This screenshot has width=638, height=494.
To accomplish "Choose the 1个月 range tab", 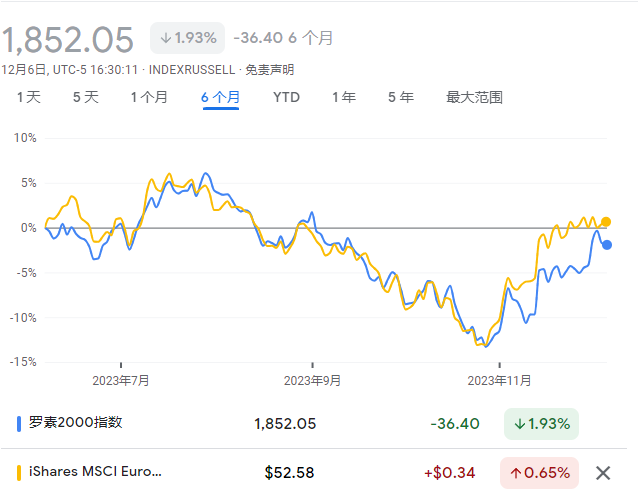I will tap(149, 97).
